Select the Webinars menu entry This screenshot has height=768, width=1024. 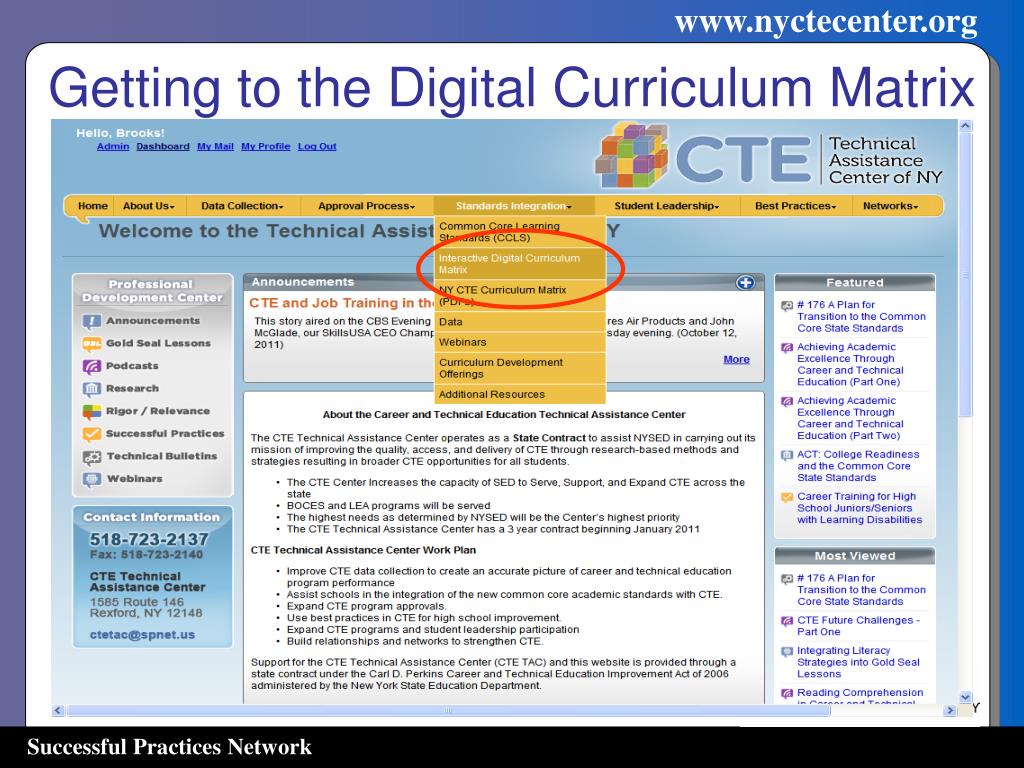520,342
